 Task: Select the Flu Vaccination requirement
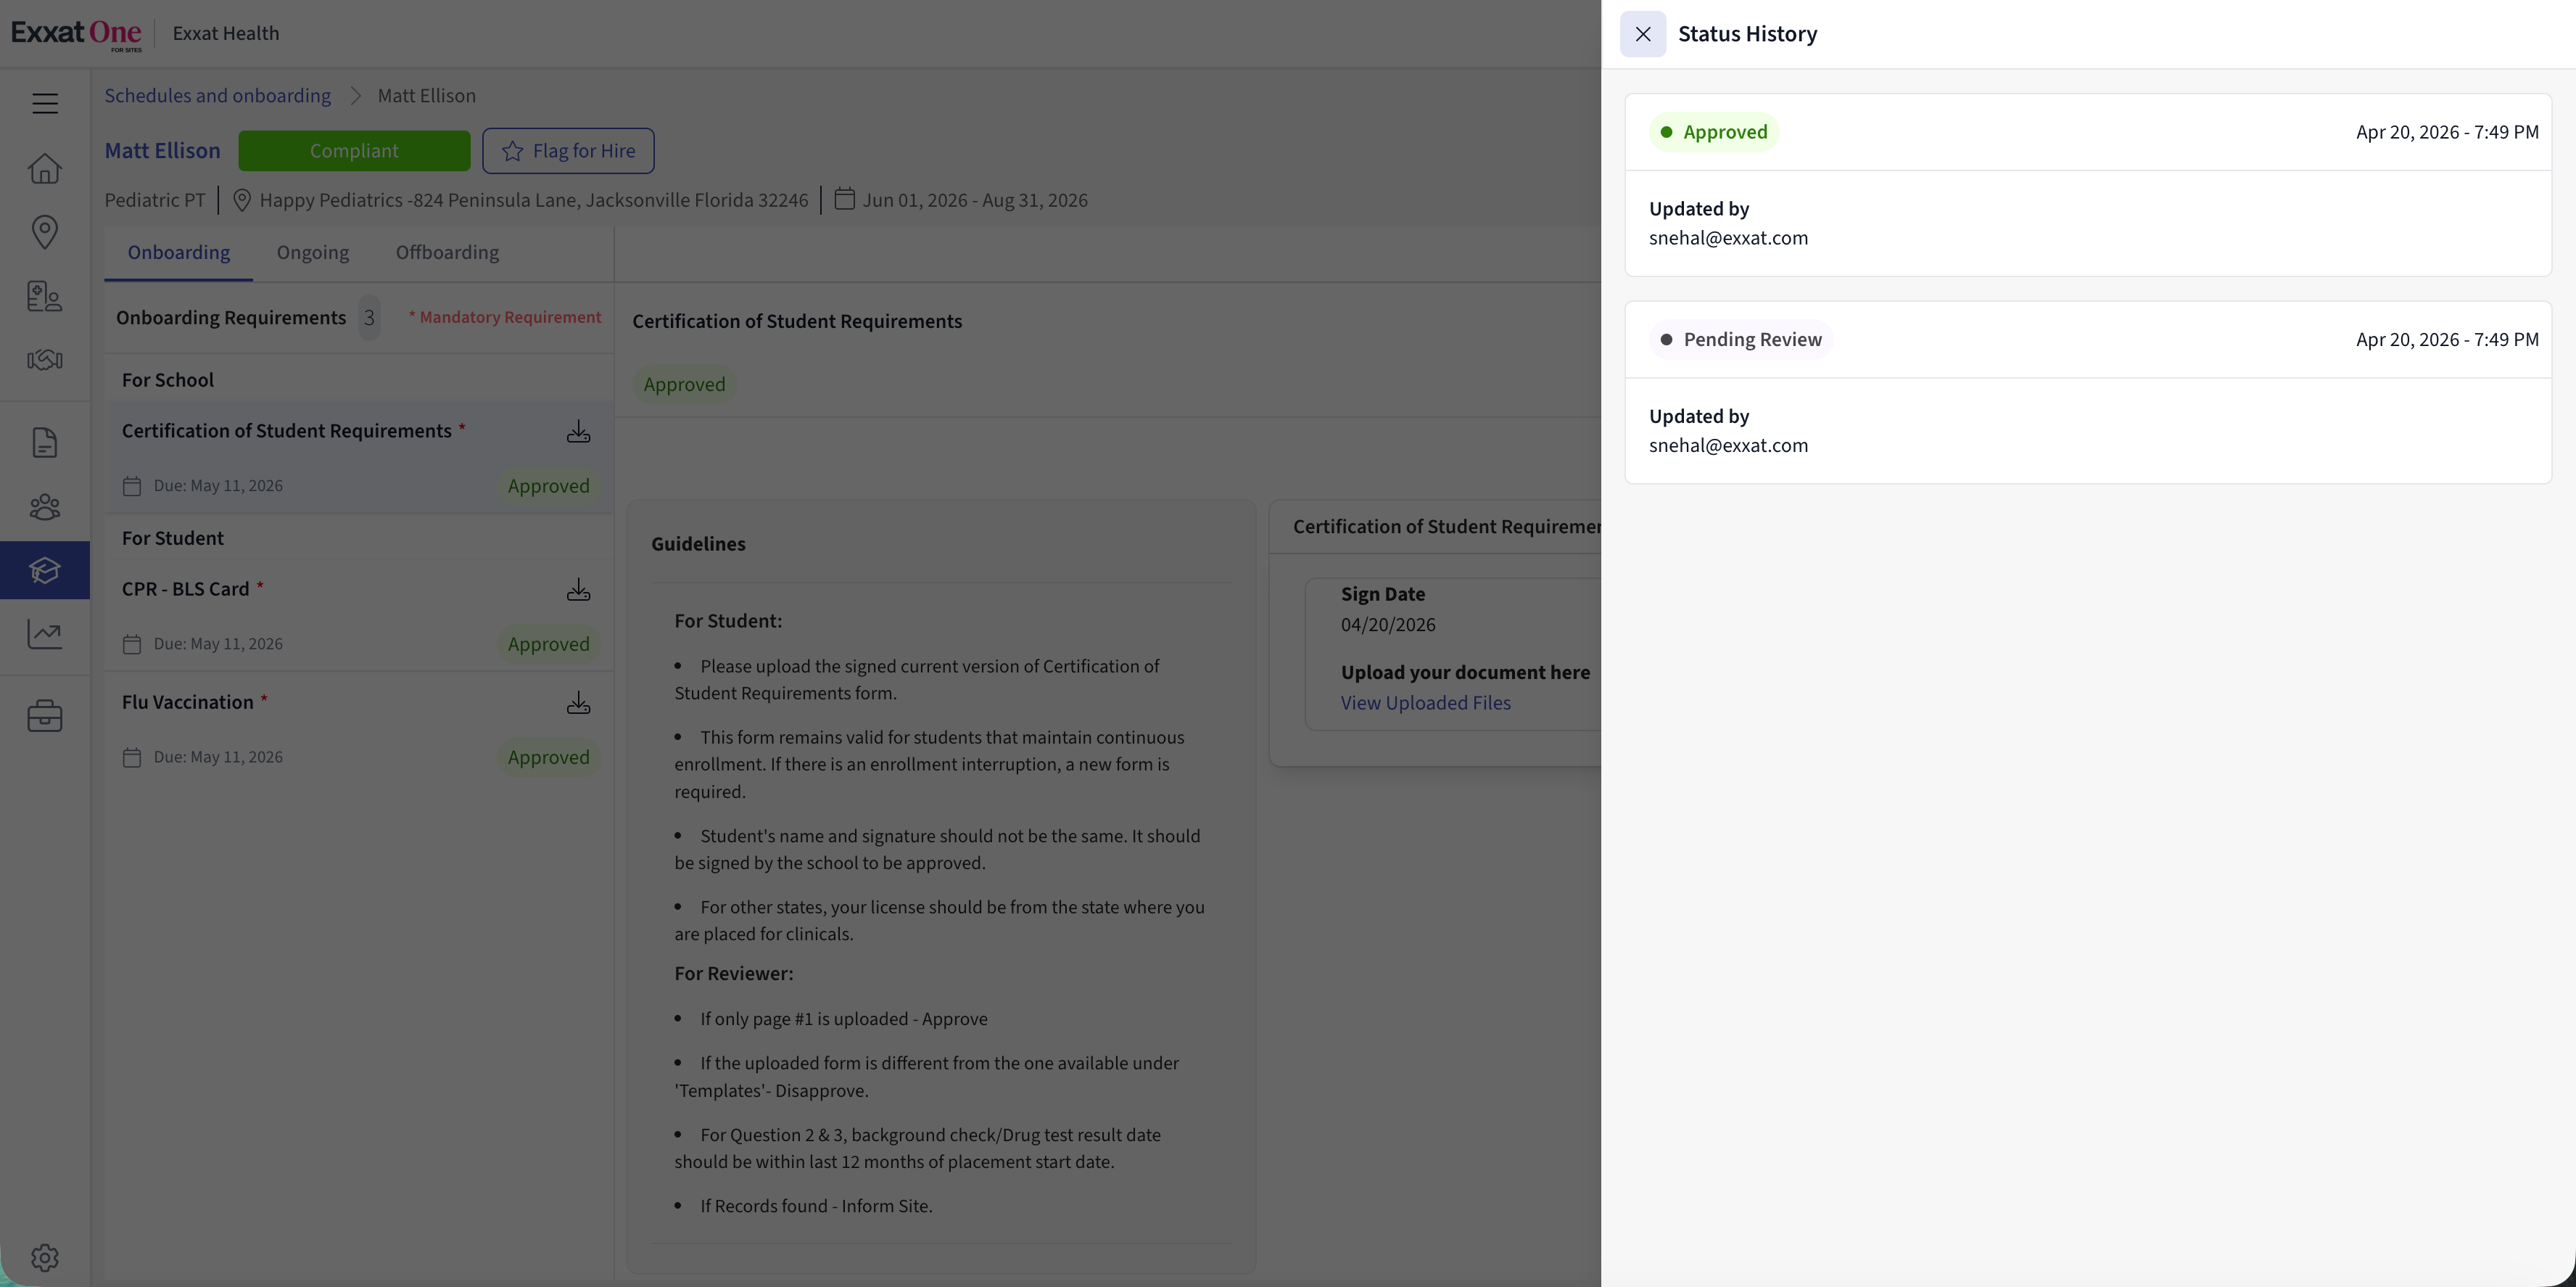click(359, 729)
